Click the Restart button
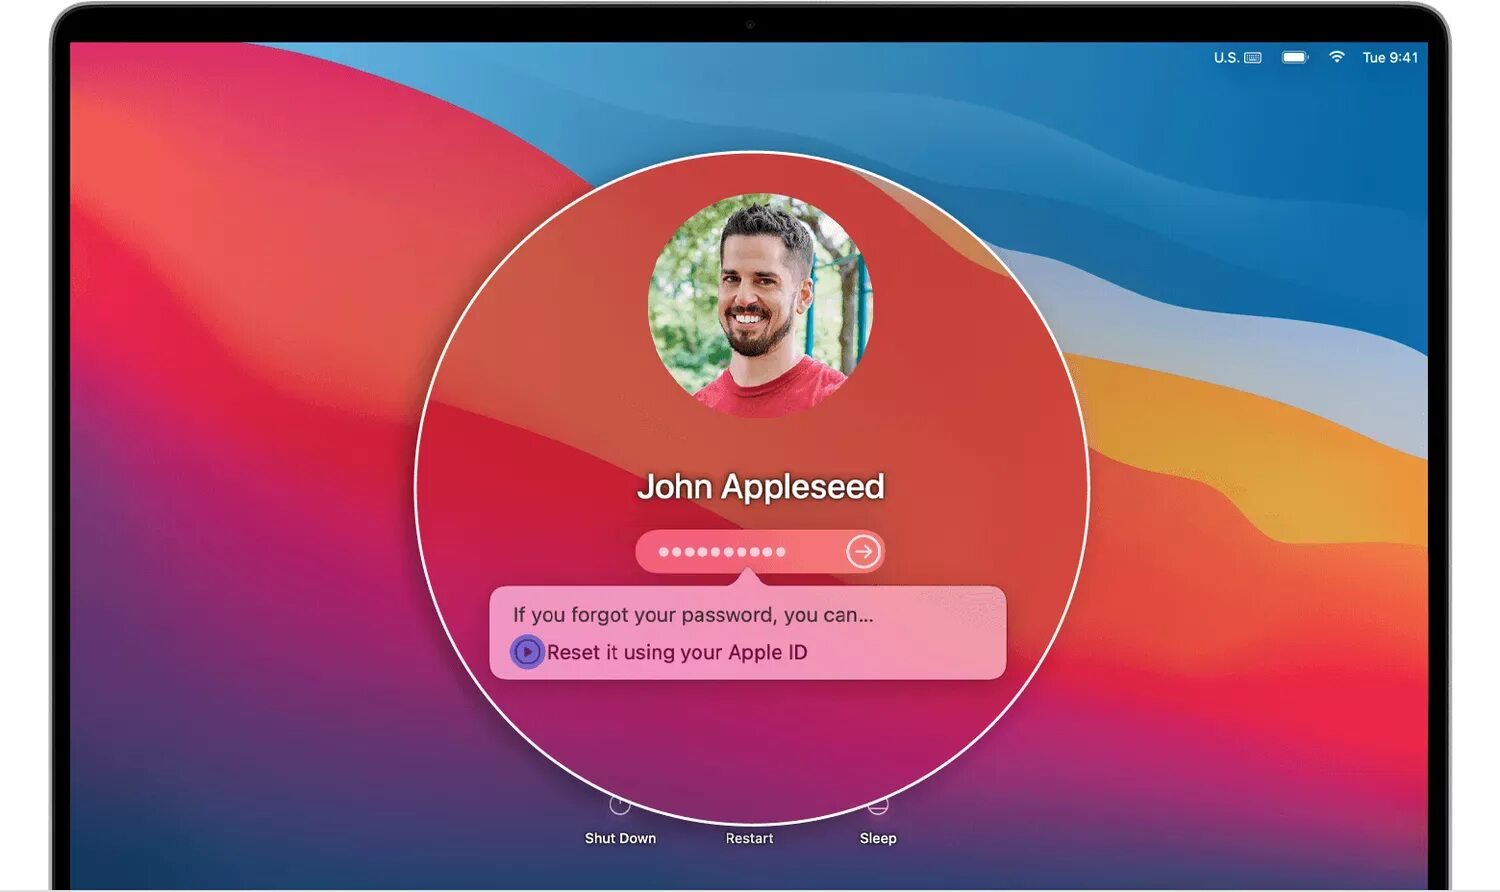 click(749, 838)
